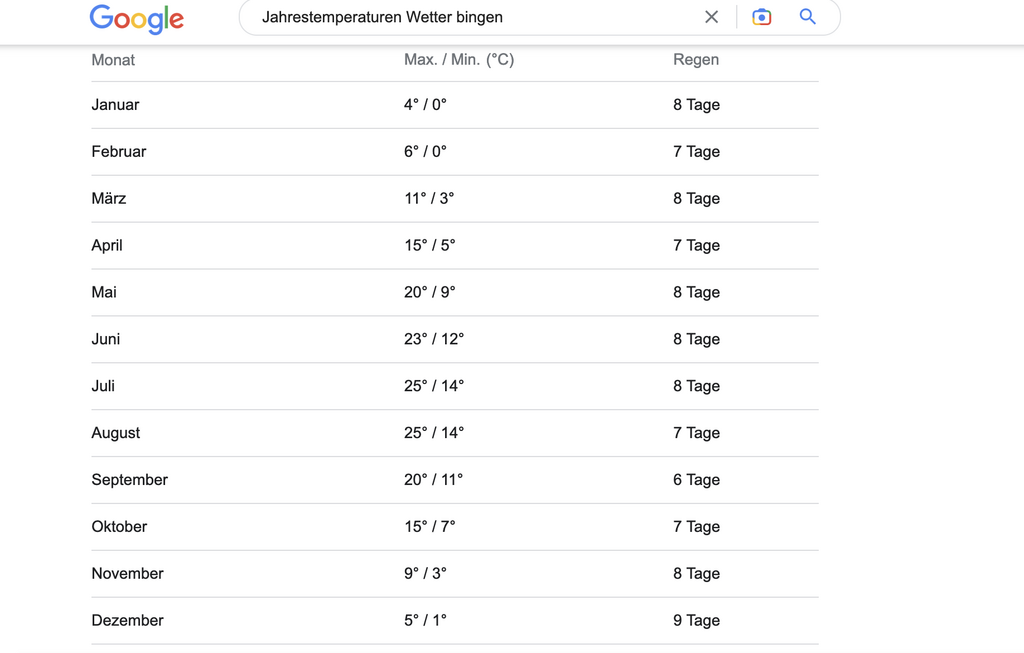Select the Juli row label

pos(103,387)
